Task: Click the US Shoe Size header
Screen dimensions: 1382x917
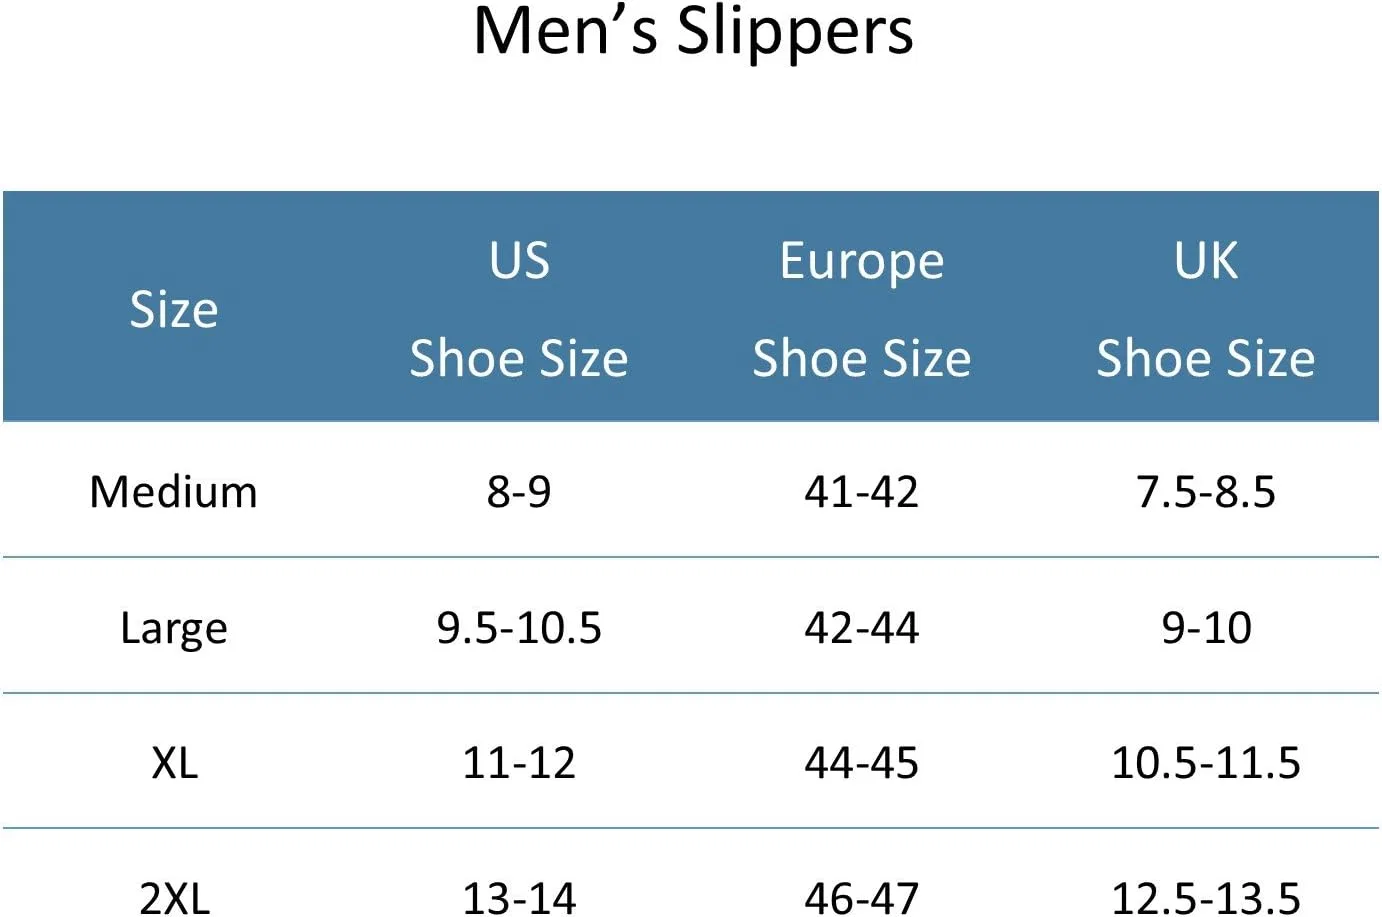Action: pyautogui.click(x=519, y=309)
